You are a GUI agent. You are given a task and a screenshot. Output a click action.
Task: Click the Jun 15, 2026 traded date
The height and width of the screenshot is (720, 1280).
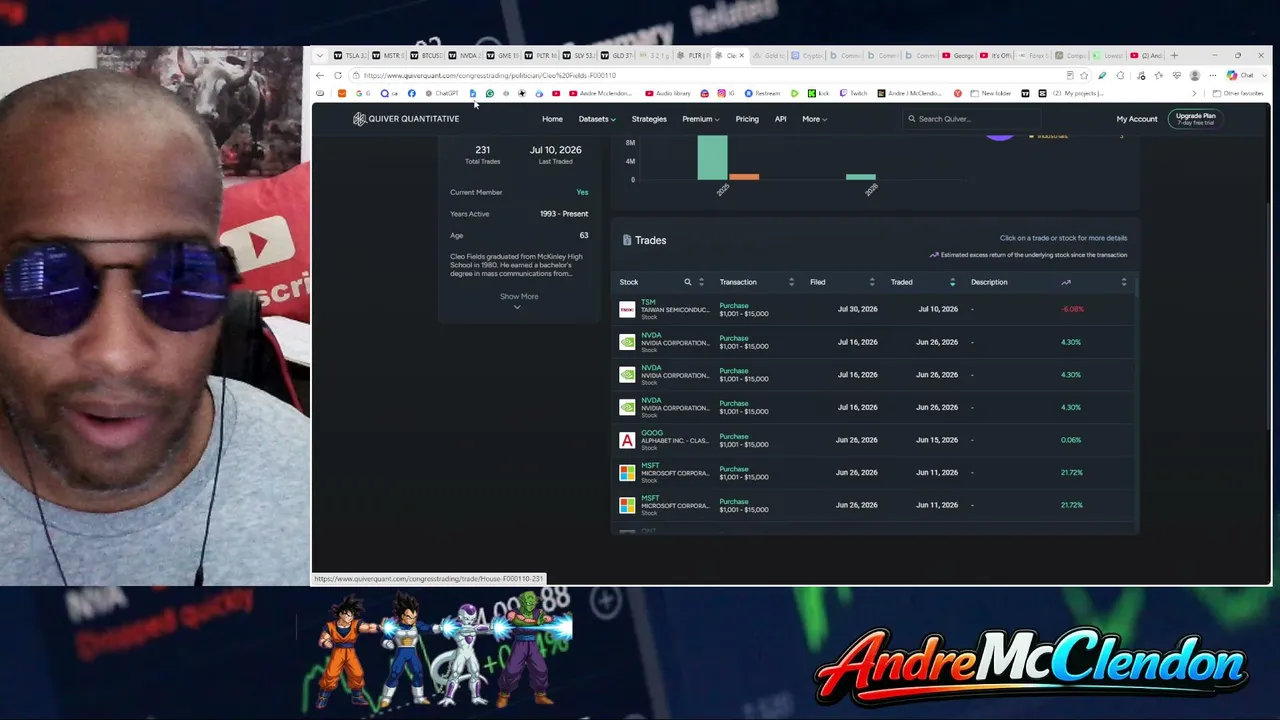937,440
